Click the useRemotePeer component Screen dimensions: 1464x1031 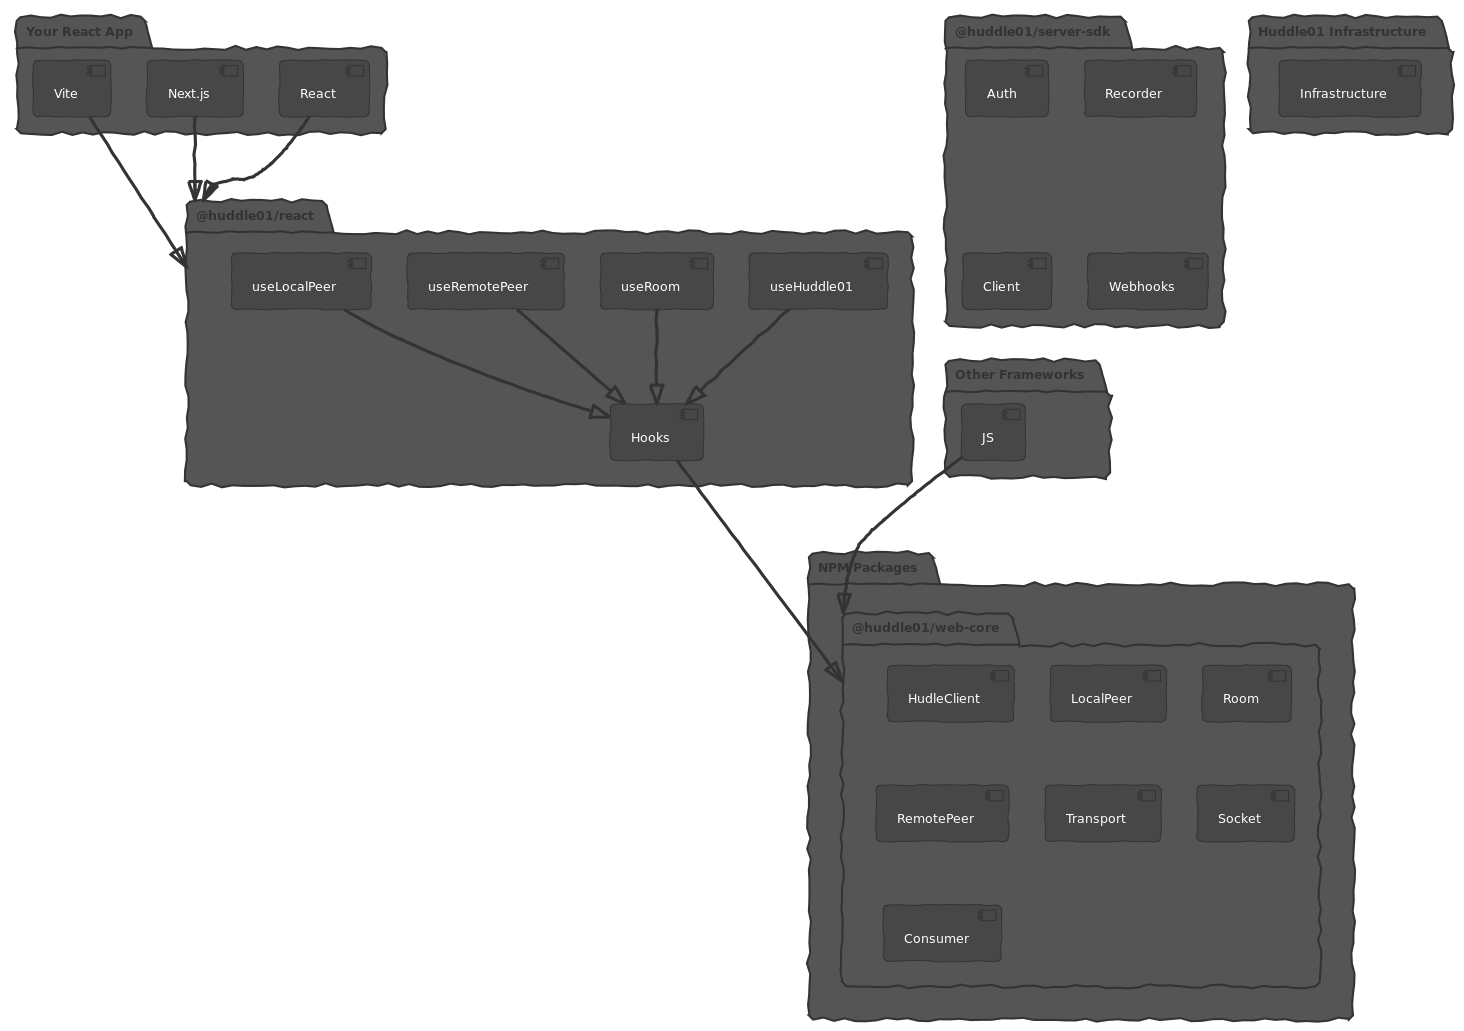click(x=486, y=281)
